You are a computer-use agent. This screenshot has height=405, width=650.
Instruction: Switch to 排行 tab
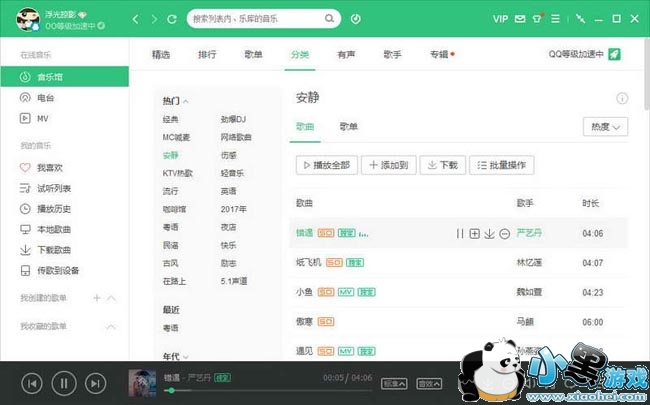coord(207,54)
